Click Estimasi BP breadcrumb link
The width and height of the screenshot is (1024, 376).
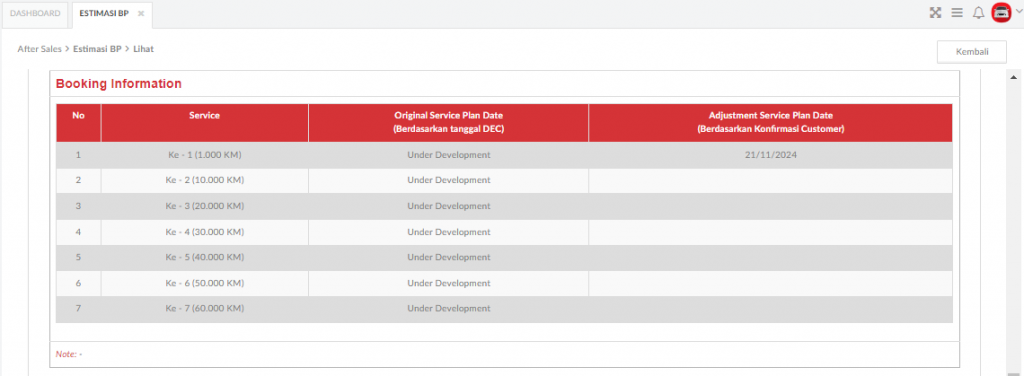pyautogui.click(x=97, y=48)
